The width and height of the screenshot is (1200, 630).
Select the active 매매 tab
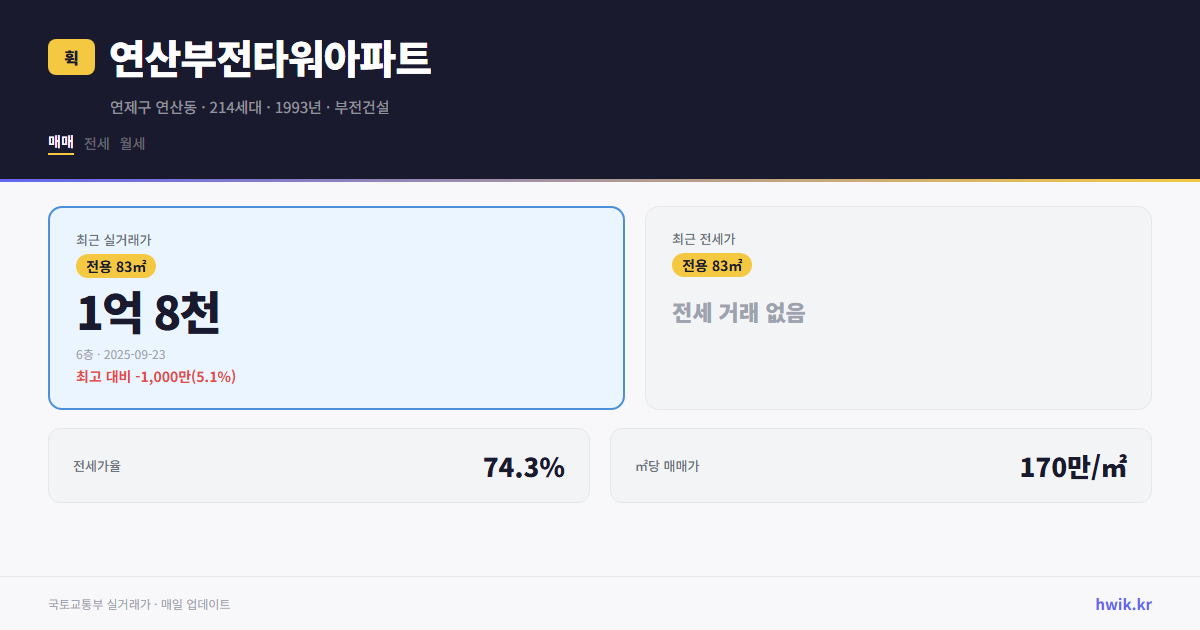[59, 143]
